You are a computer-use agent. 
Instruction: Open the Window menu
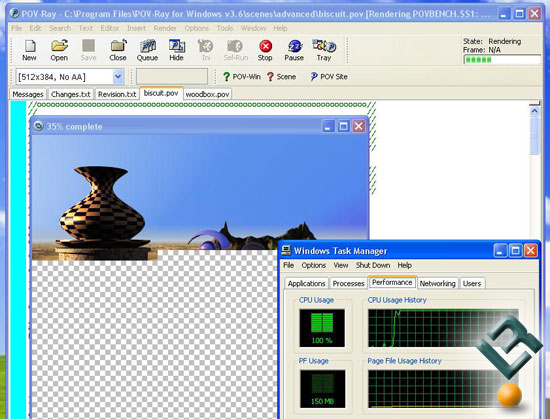pyautogui.click(x=253, y=28)
